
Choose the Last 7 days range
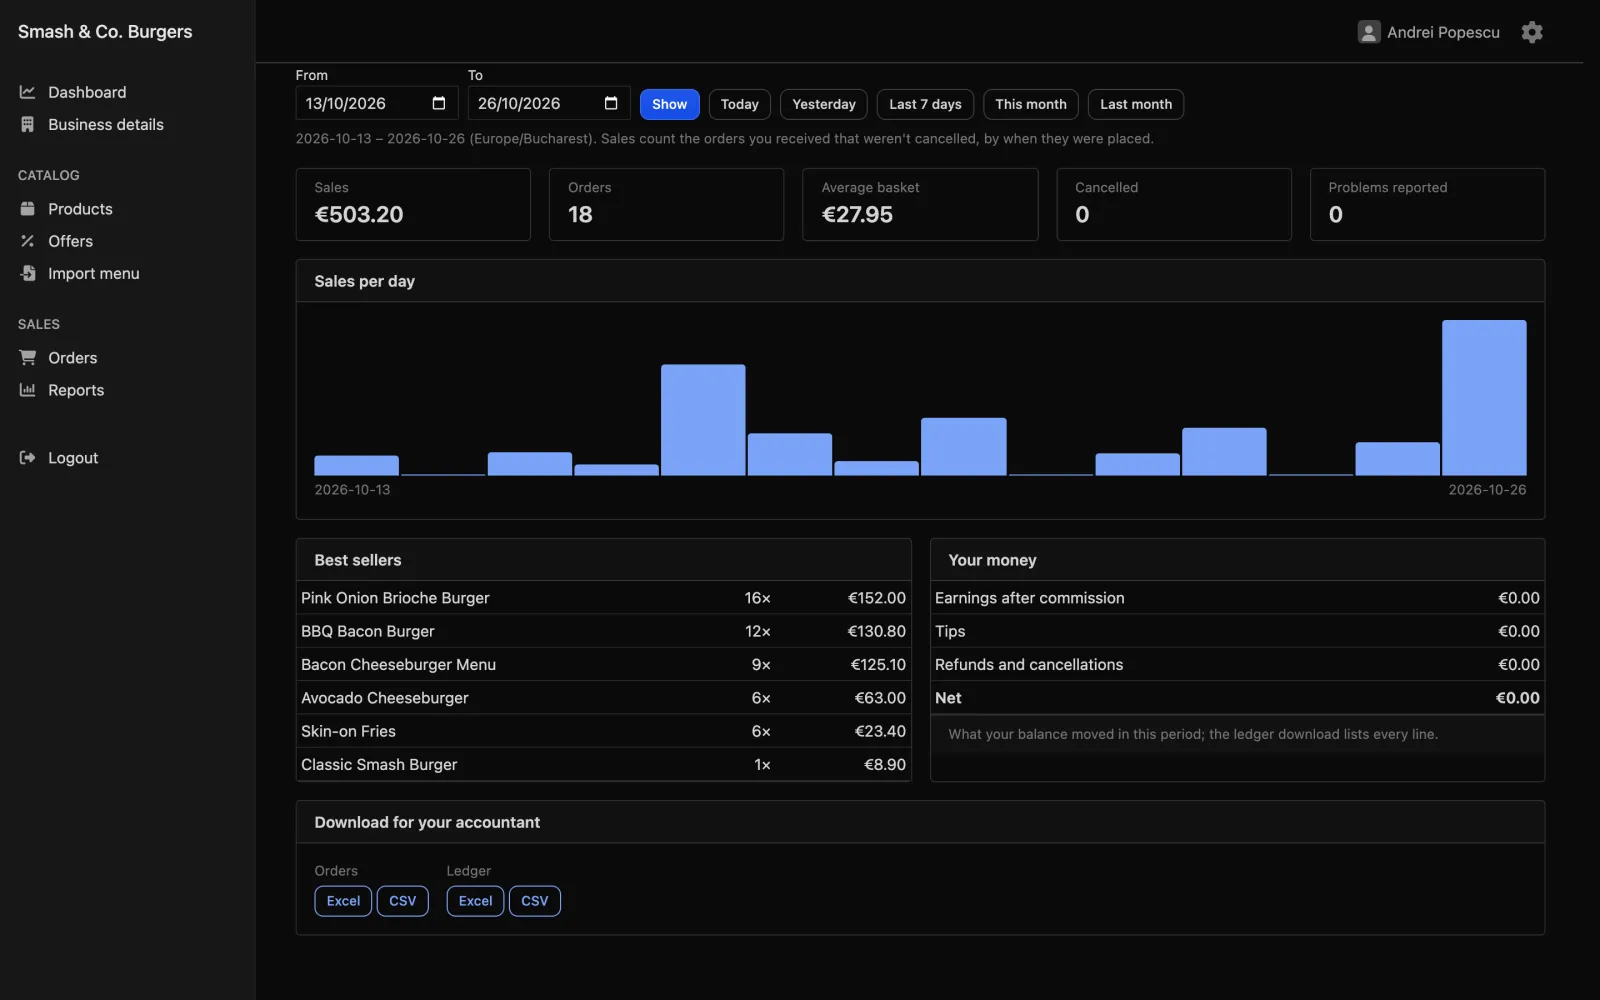point(925,104)
